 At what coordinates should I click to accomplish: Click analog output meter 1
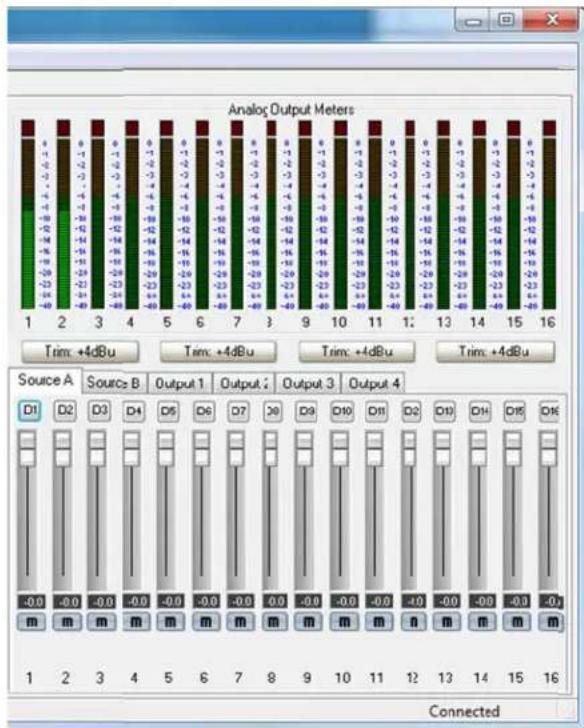pos(28,214)
